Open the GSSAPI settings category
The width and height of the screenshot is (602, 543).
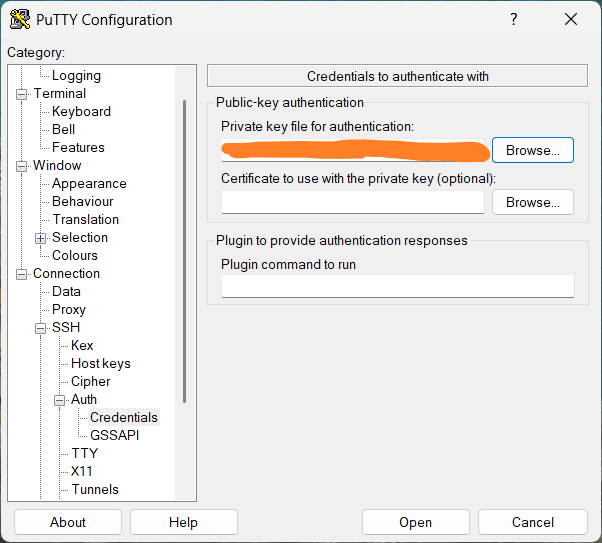click(114, 435)
